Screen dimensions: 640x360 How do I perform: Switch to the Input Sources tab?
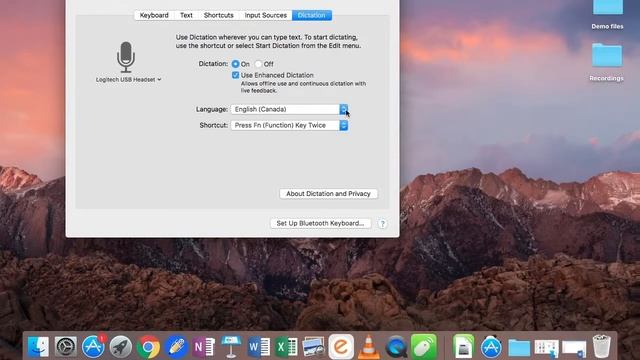[x=266, y=15]
